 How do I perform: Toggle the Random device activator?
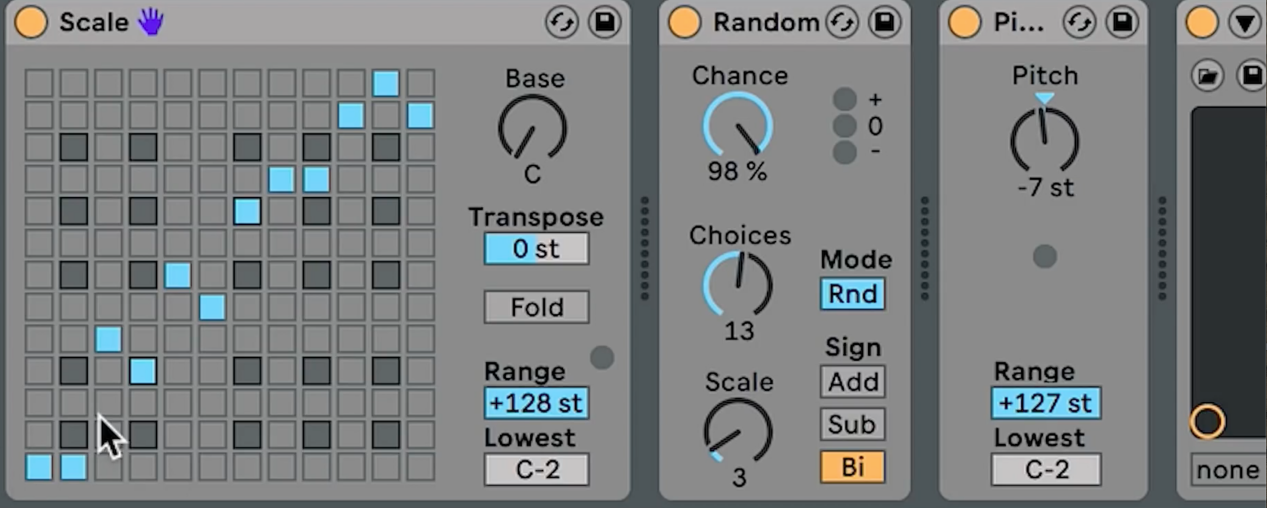[x=684, y=22]
